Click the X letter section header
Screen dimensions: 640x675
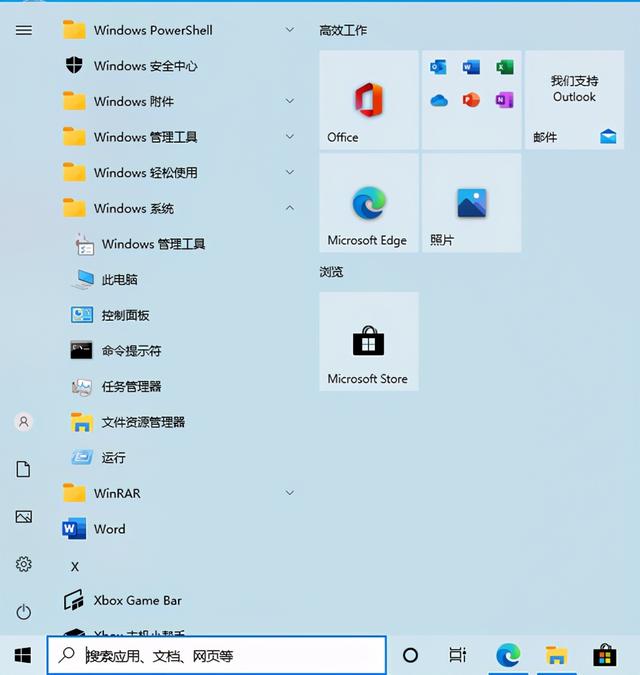pos(75,567)
